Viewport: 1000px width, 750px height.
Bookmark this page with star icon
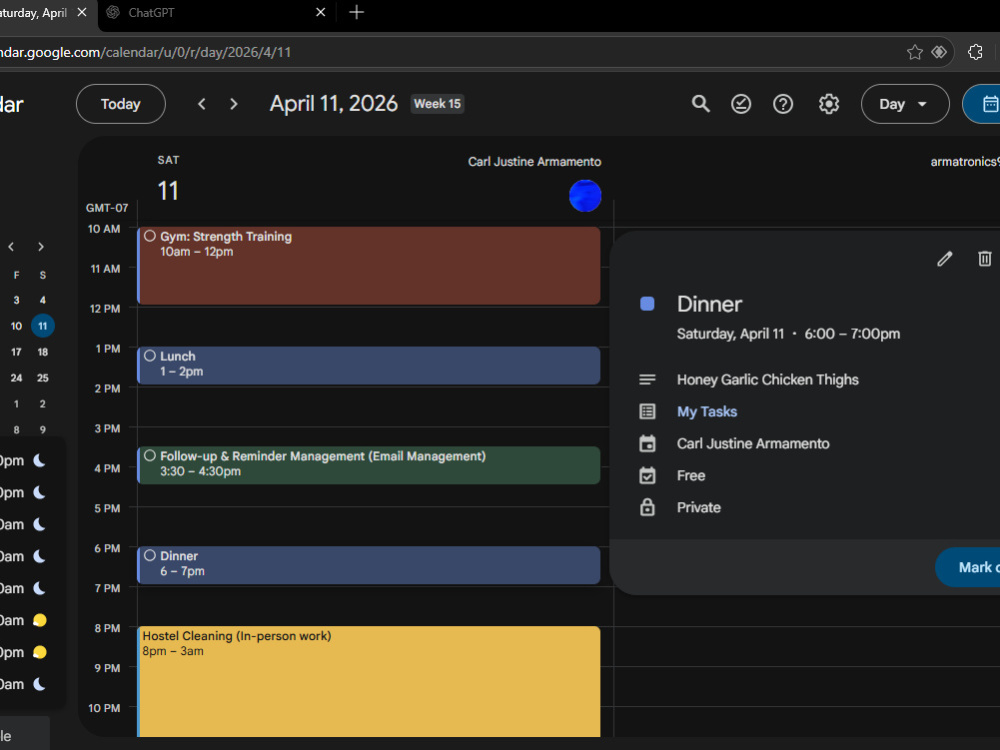(x=915, y=52)
